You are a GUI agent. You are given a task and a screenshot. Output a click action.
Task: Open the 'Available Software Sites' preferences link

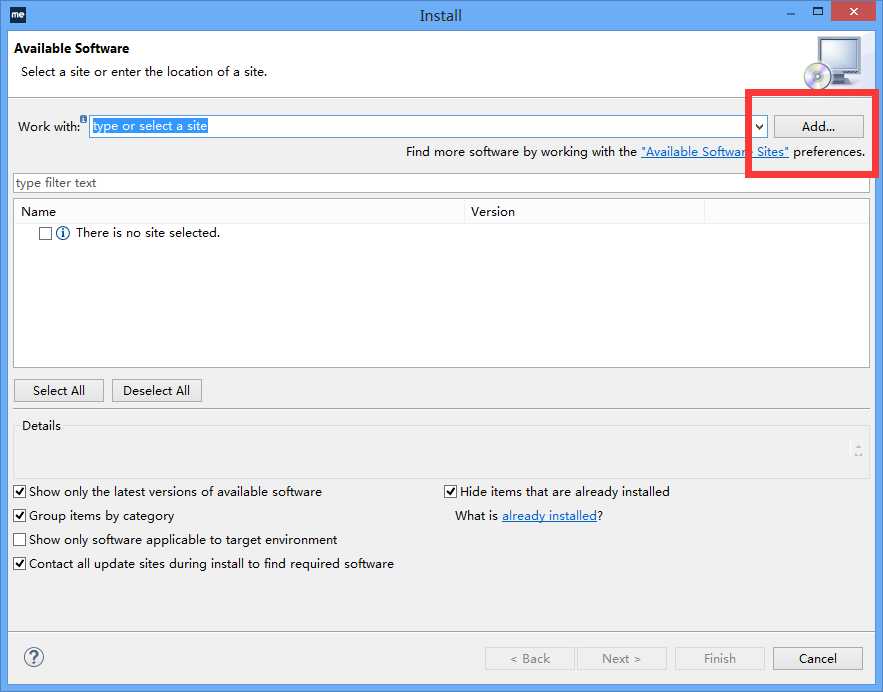point(715,152)
